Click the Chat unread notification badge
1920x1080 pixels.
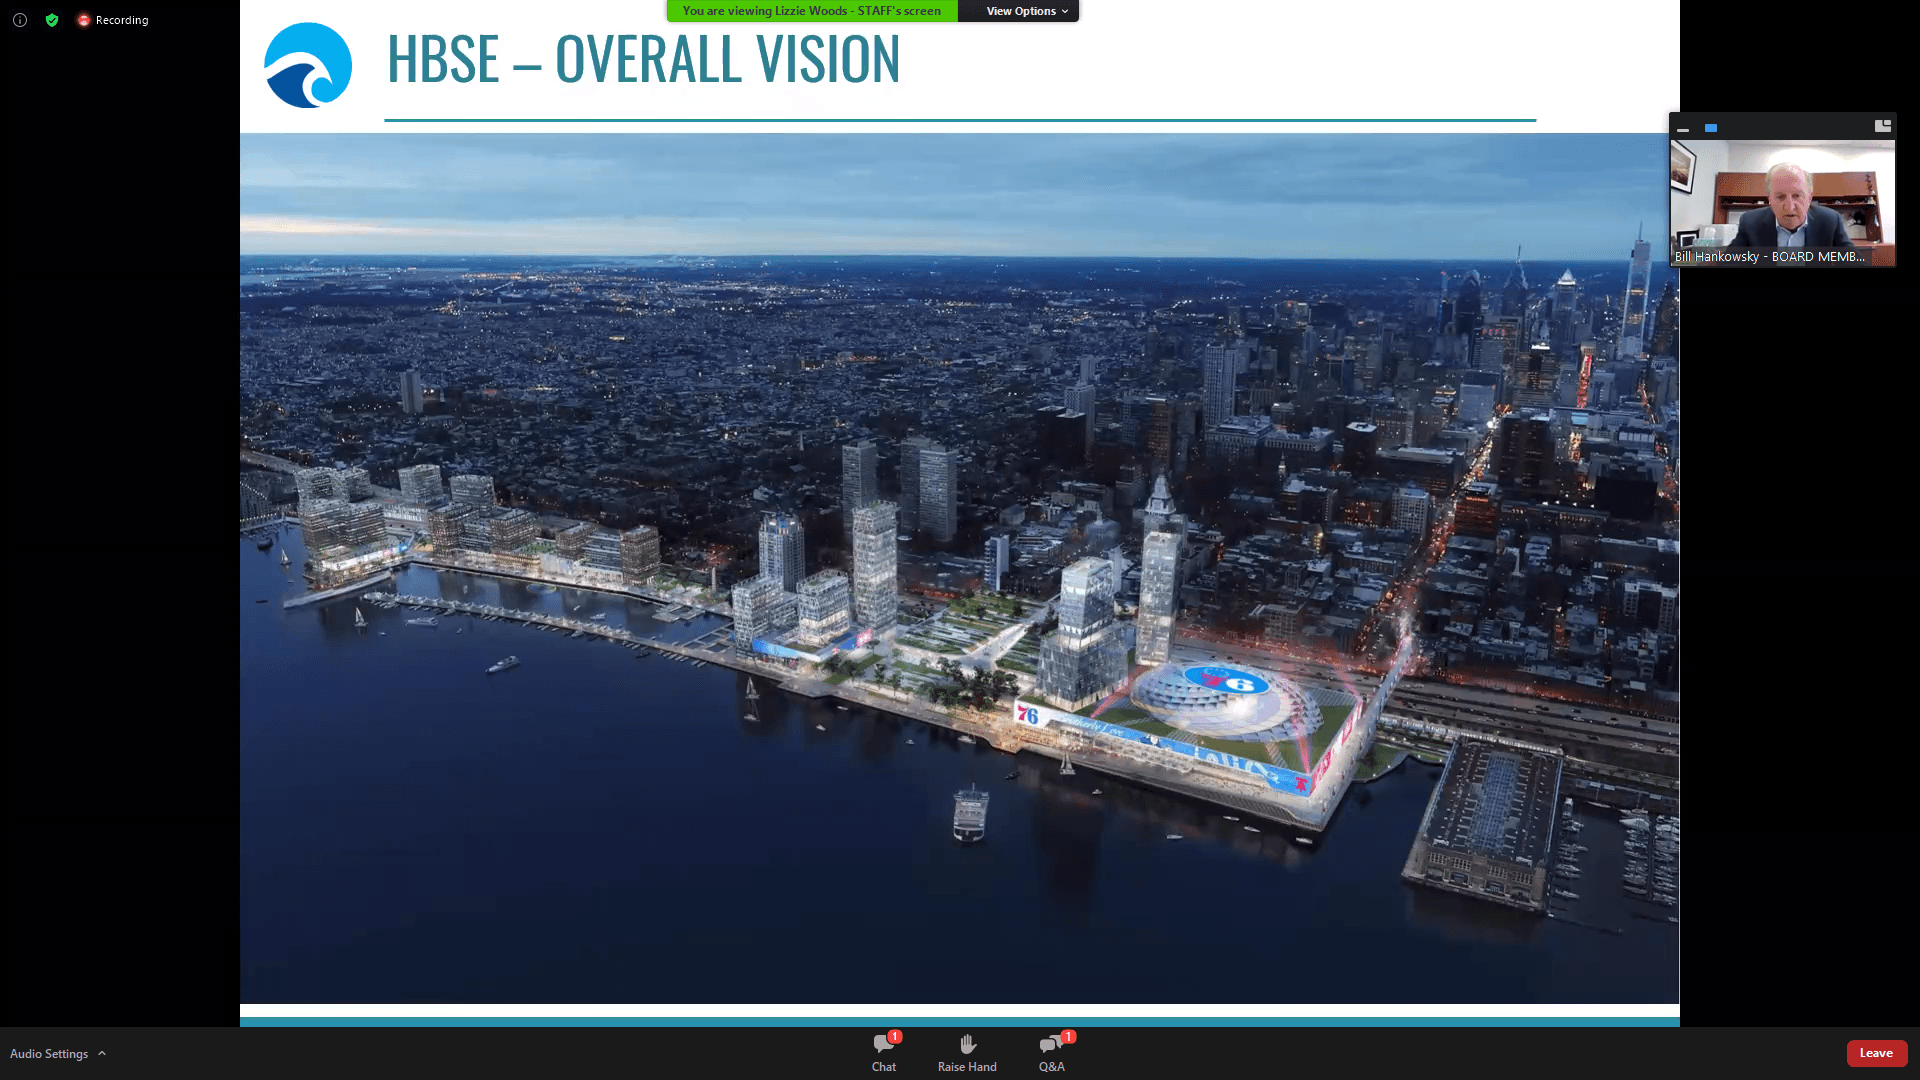tap(895, 1037)
